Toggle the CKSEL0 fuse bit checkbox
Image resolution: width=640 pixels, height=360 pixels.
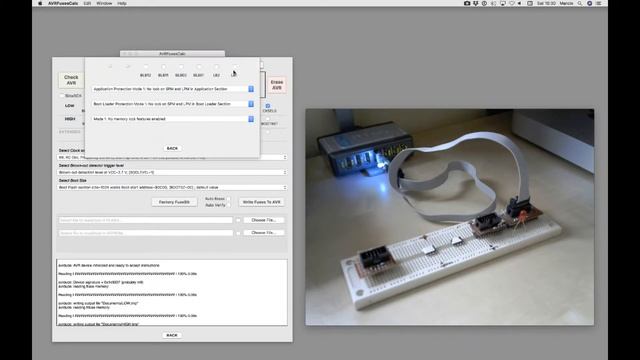(x=268, y=106)
